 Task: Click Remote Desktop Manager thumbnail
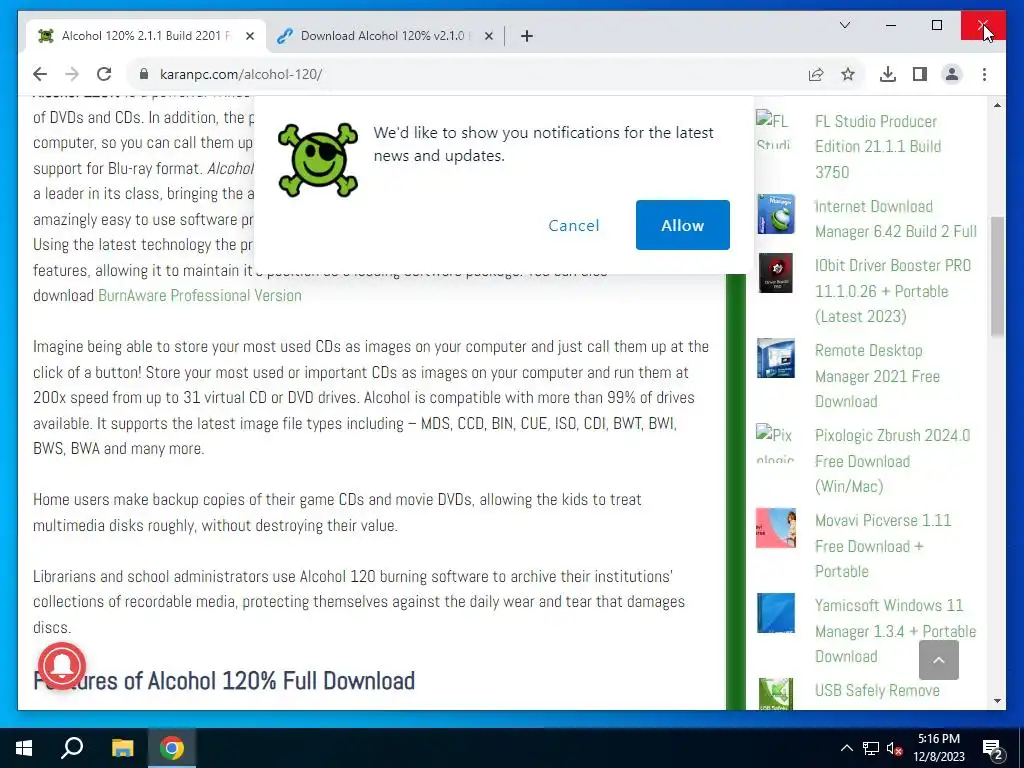pos(775,358)
